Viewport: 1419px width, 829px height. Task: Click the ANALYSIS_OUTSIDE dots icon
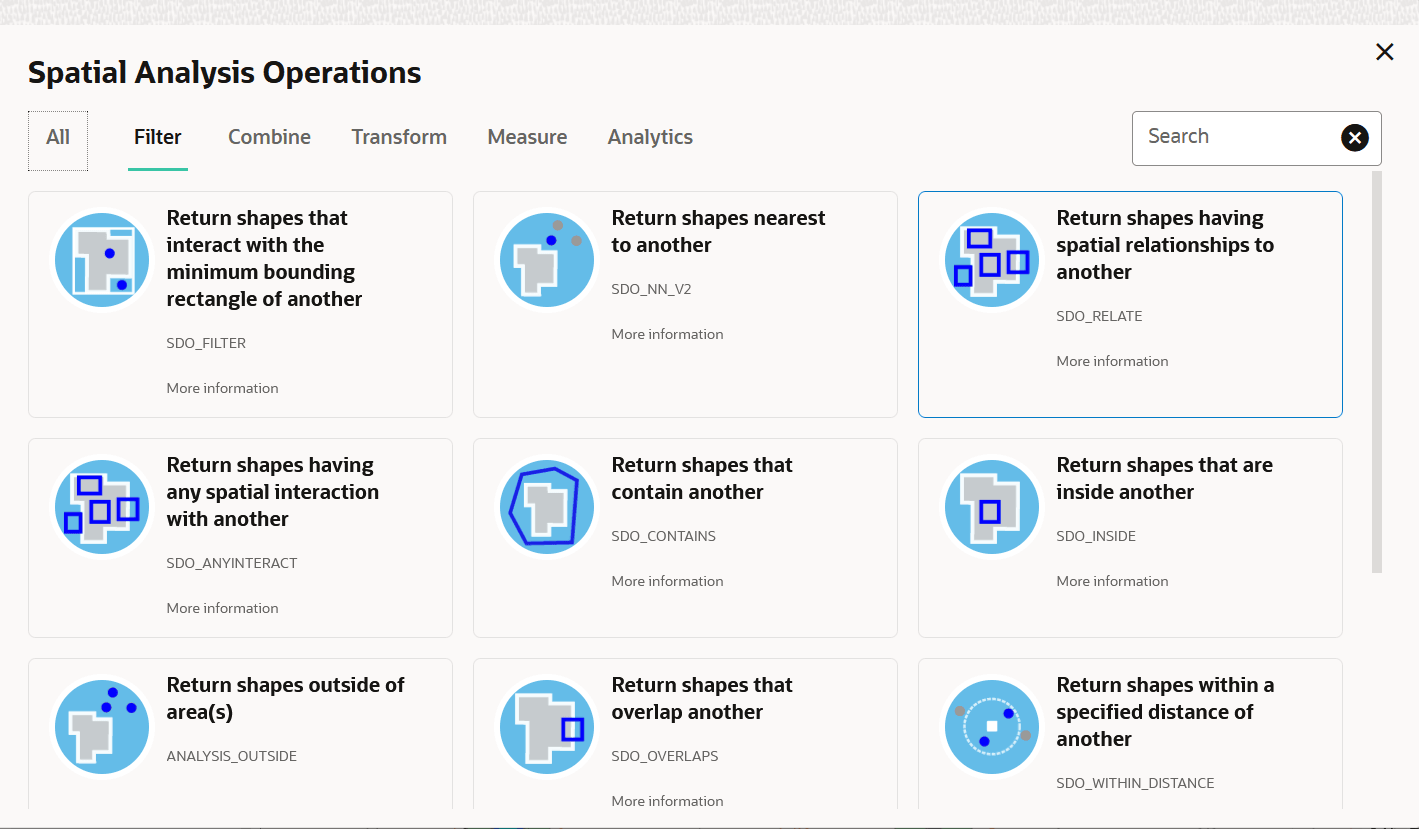tap(102, 727)
